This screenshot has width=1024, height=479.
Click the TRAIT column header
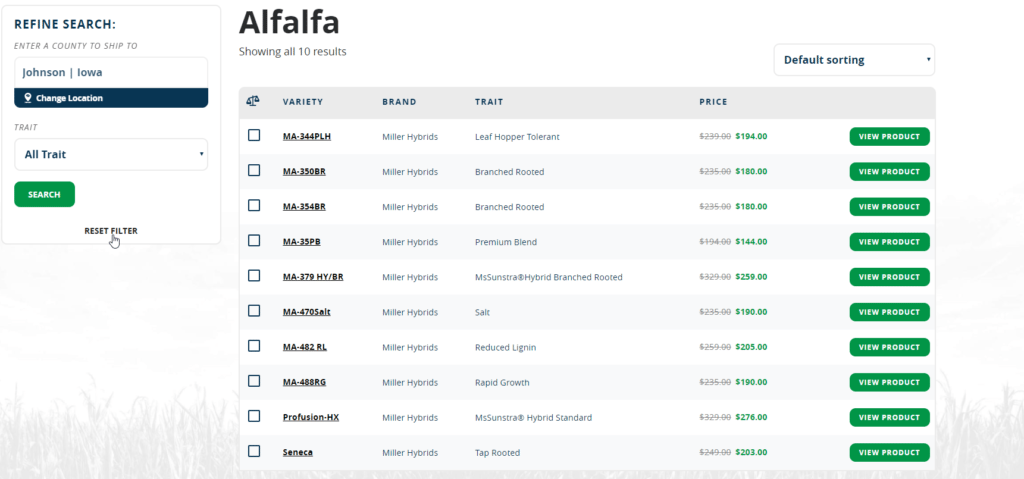[x=489, y=102]
